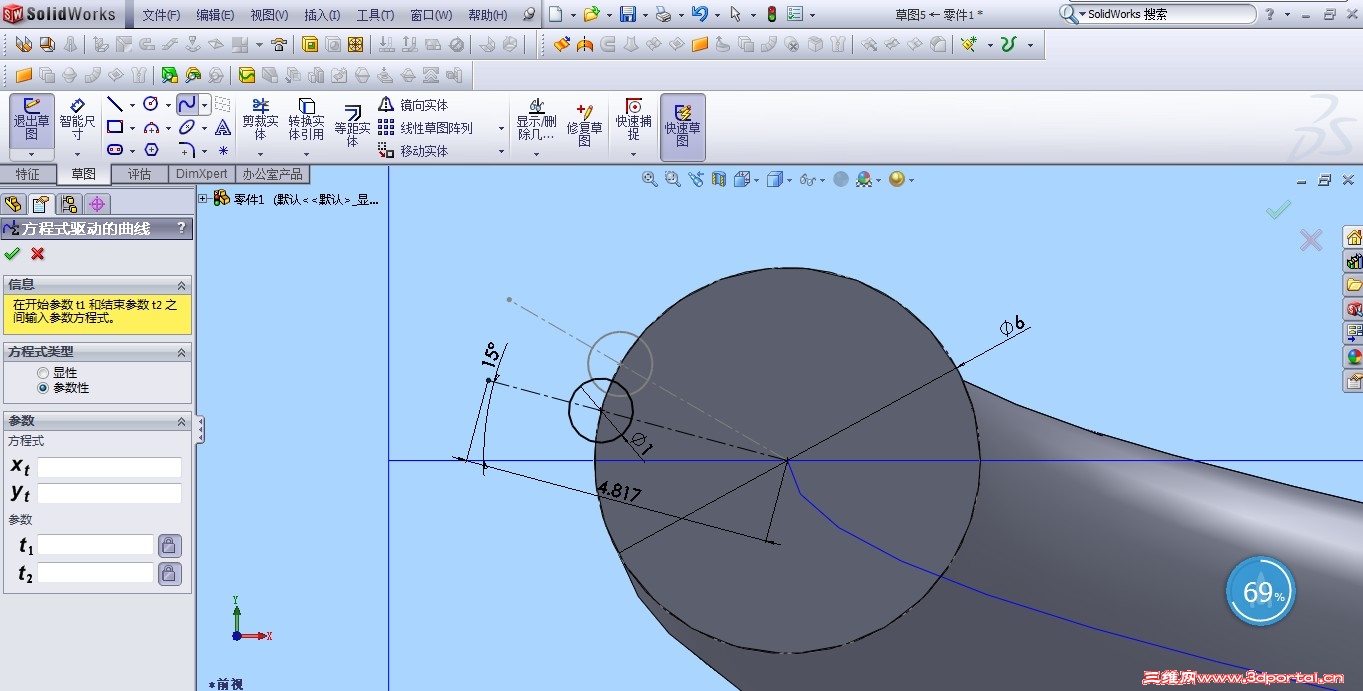Click the Exit Sketch (退出草图) button

click(x=32, y=120)
